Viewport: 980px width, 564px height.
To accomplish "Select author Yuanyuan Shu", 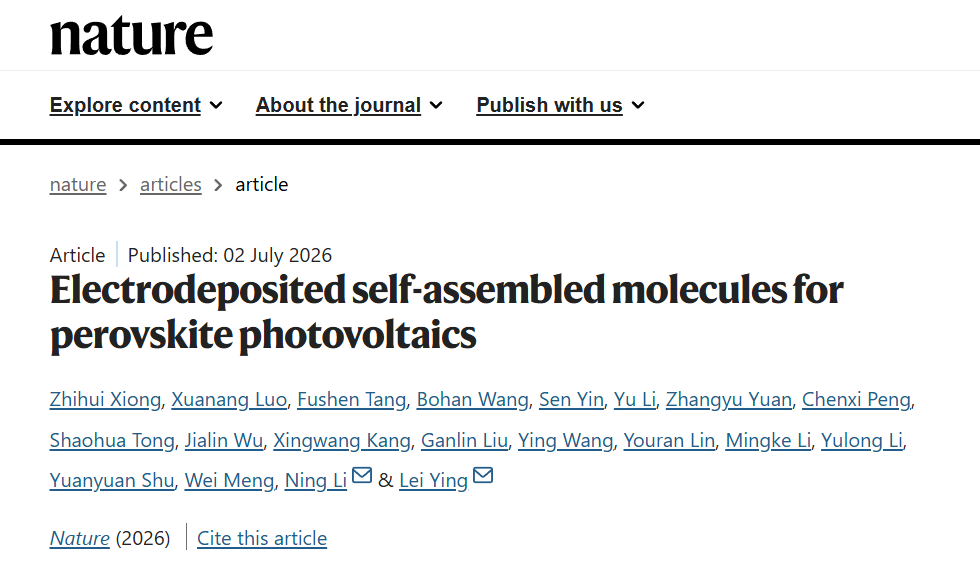I will [x=112, y=480].
